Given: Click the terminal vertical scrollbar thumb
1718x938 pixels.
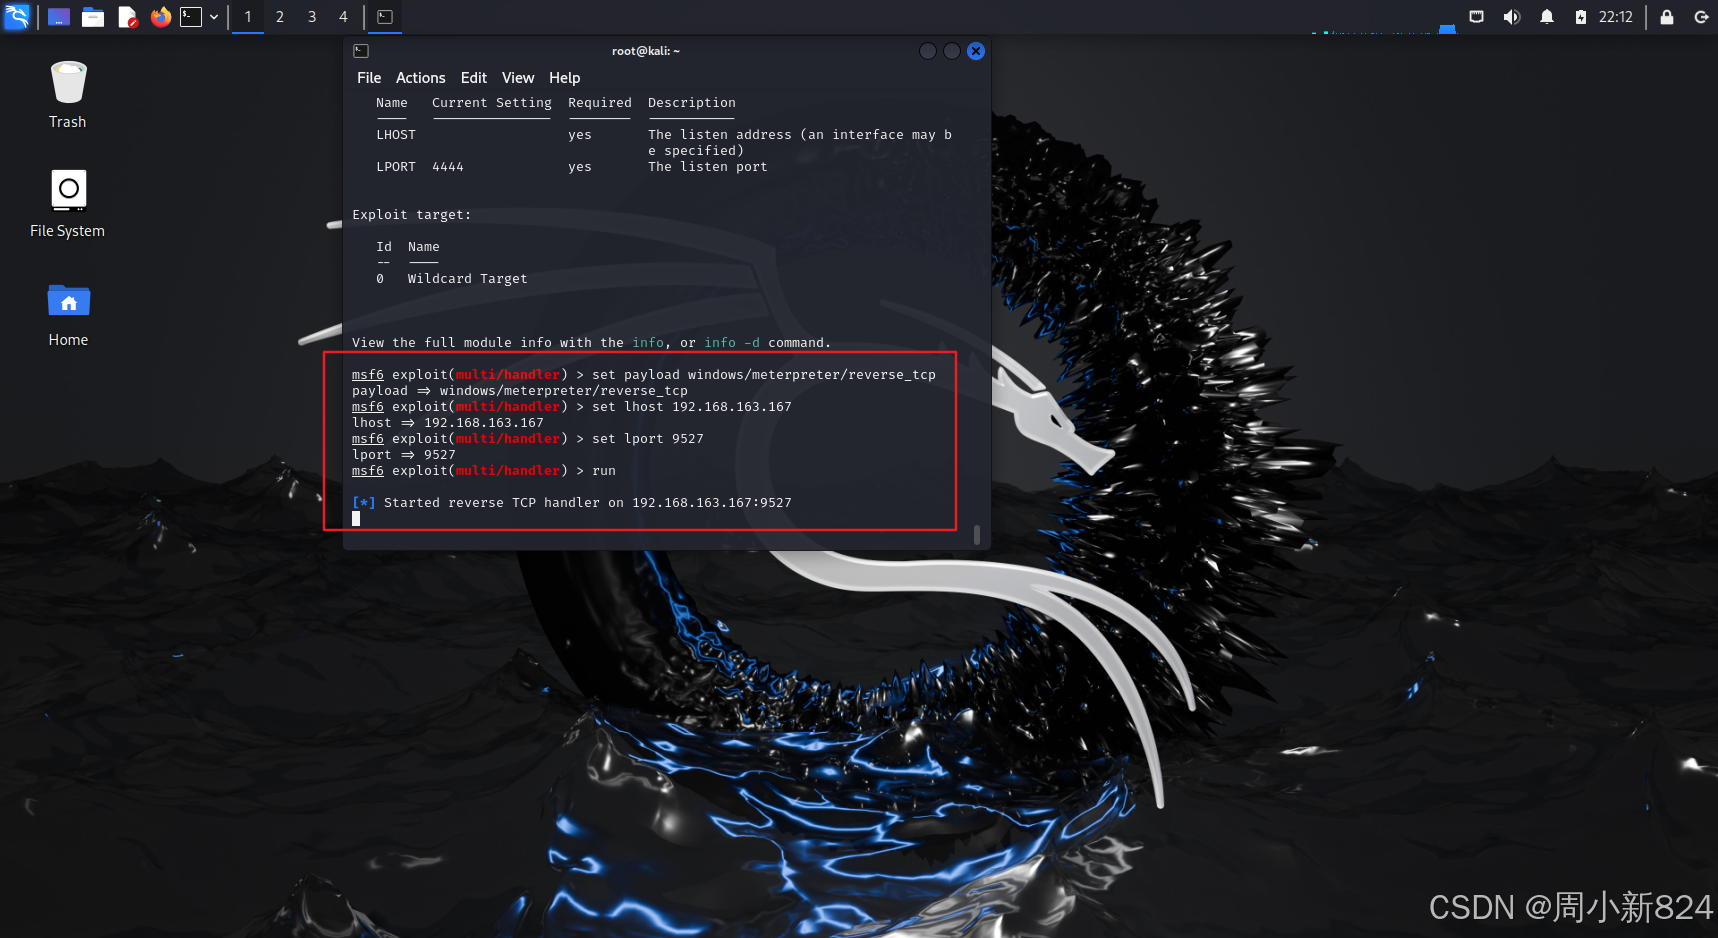Looking at the screenshot, I should click(x=977, y=535).
